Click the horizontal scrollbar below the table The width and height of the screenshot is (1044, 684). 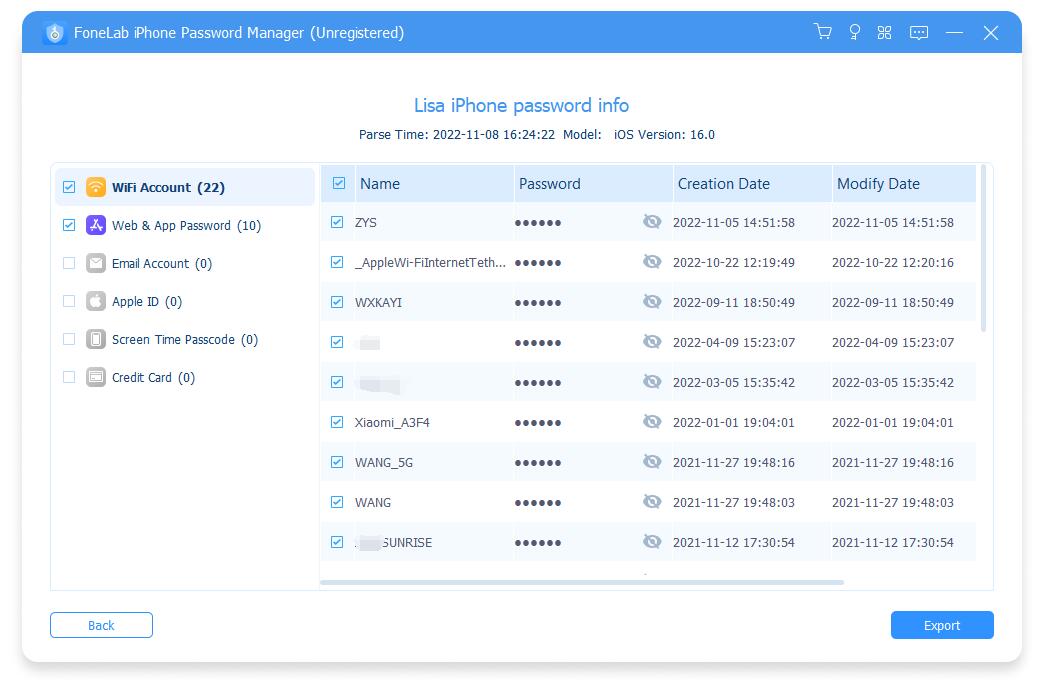coord(582,583)
